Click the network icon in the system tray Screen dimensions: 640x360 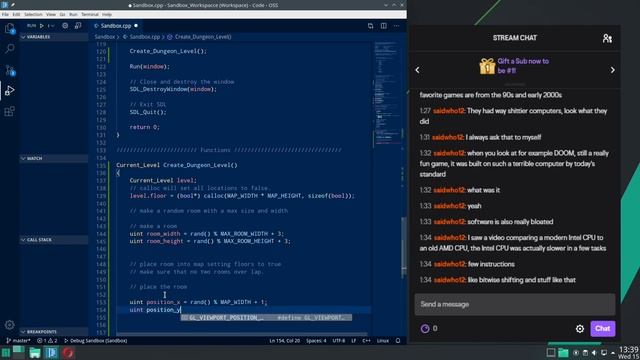(604, 353)
